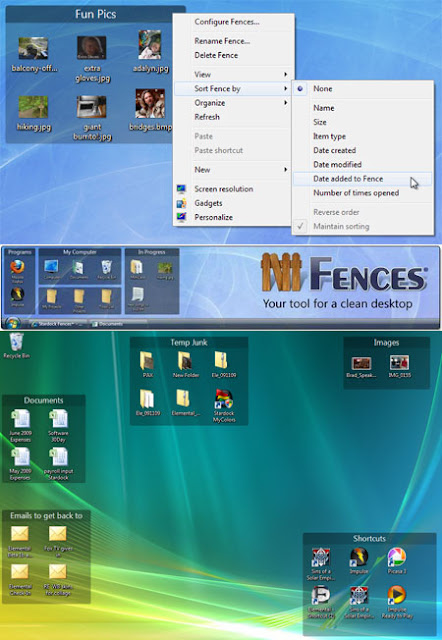Click Impulse shortcut in Shortcuts fence

click(359, 557)
